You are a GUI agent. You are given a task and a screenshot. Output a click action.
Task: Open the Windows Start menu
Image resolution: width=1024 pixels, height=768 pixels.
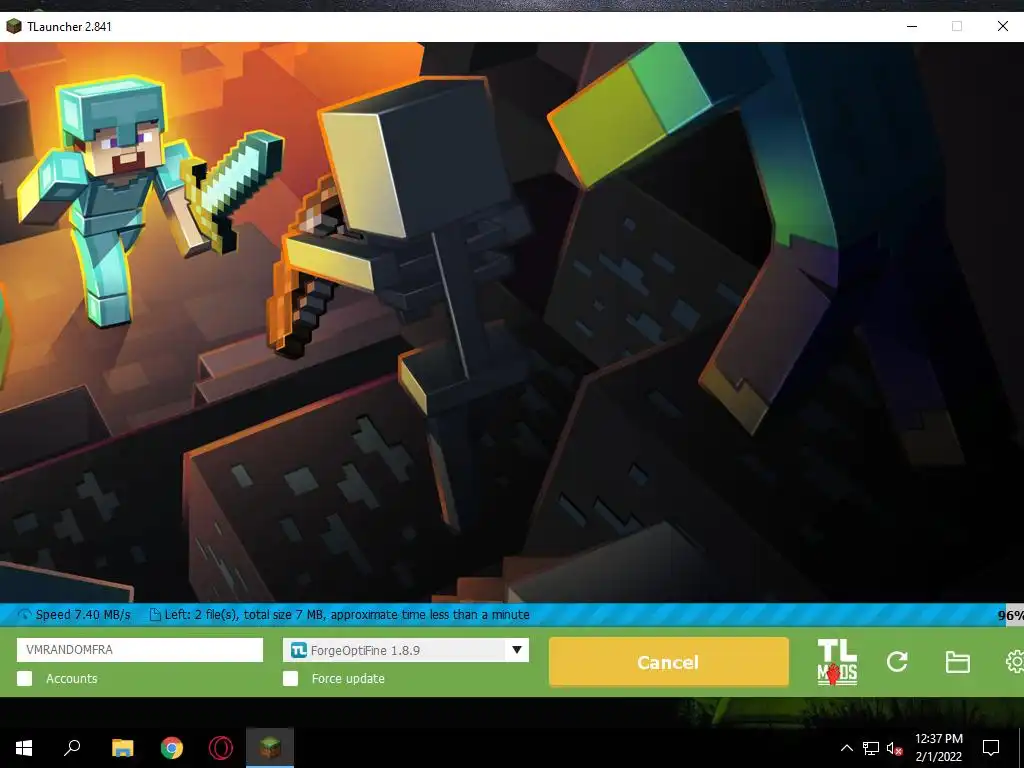24,748
